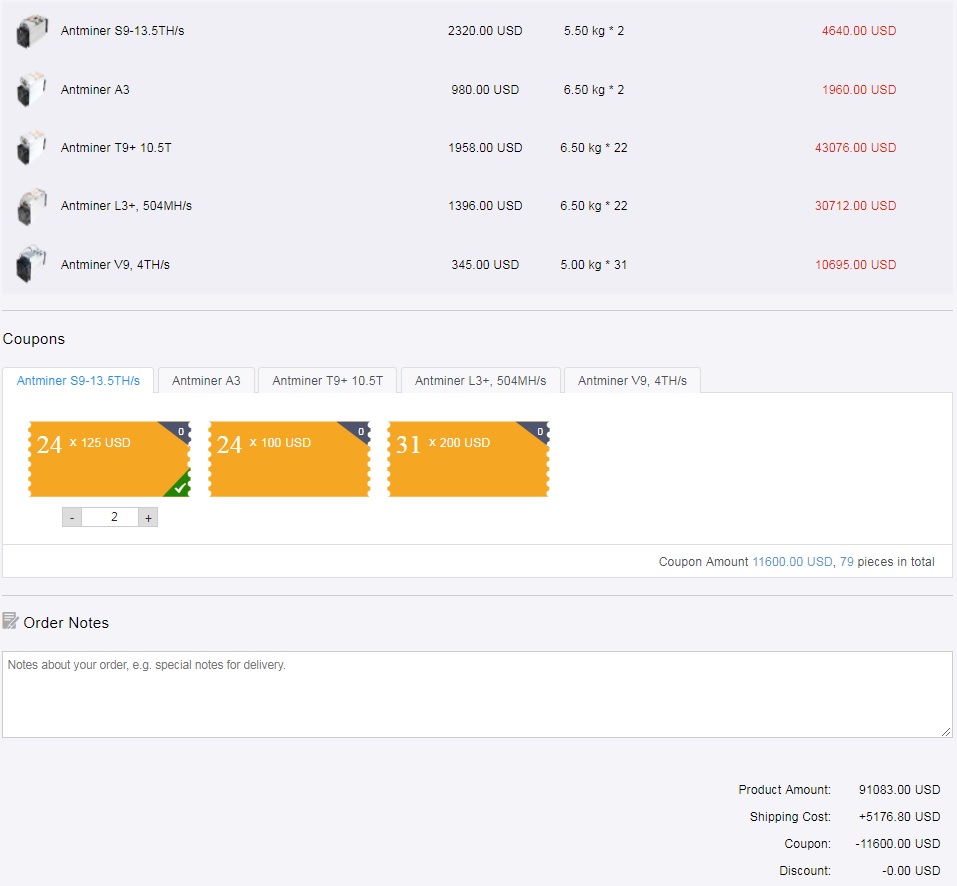Click the Order Notes text area
This screenshot has width=957, height=886.
click(477, 694)
